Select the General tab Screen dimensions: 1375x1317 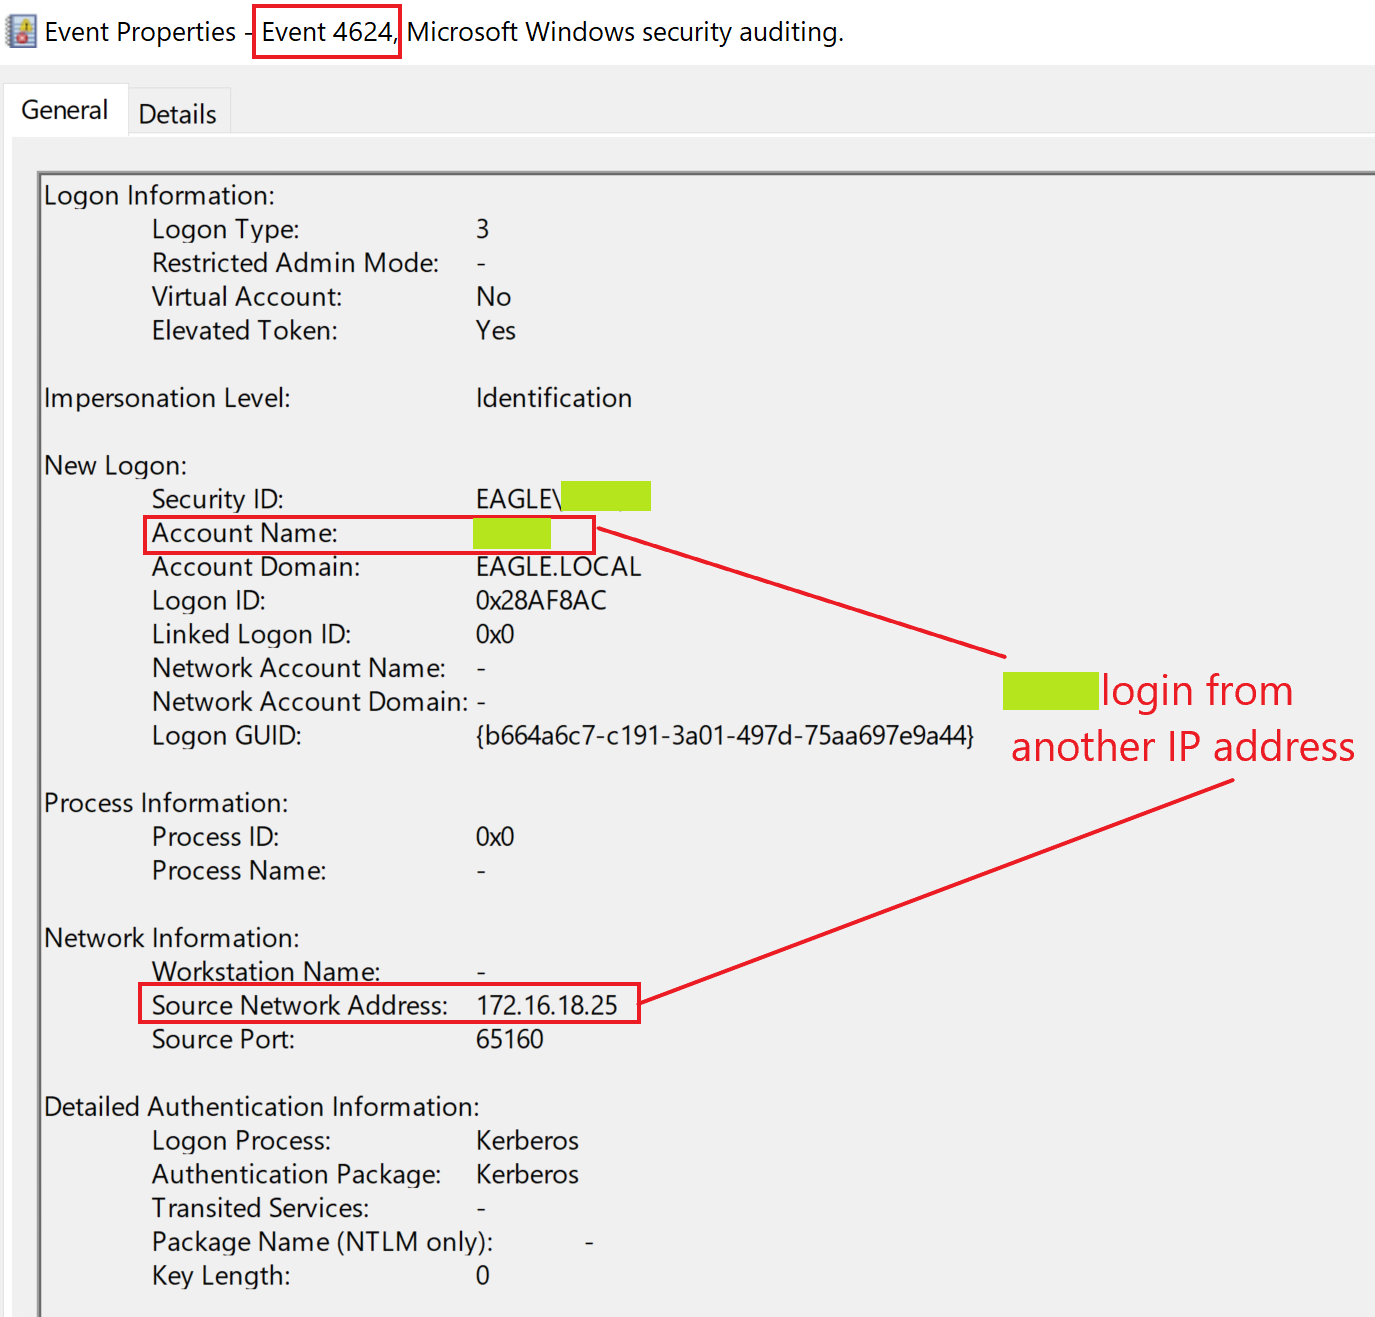click(65, 110)
